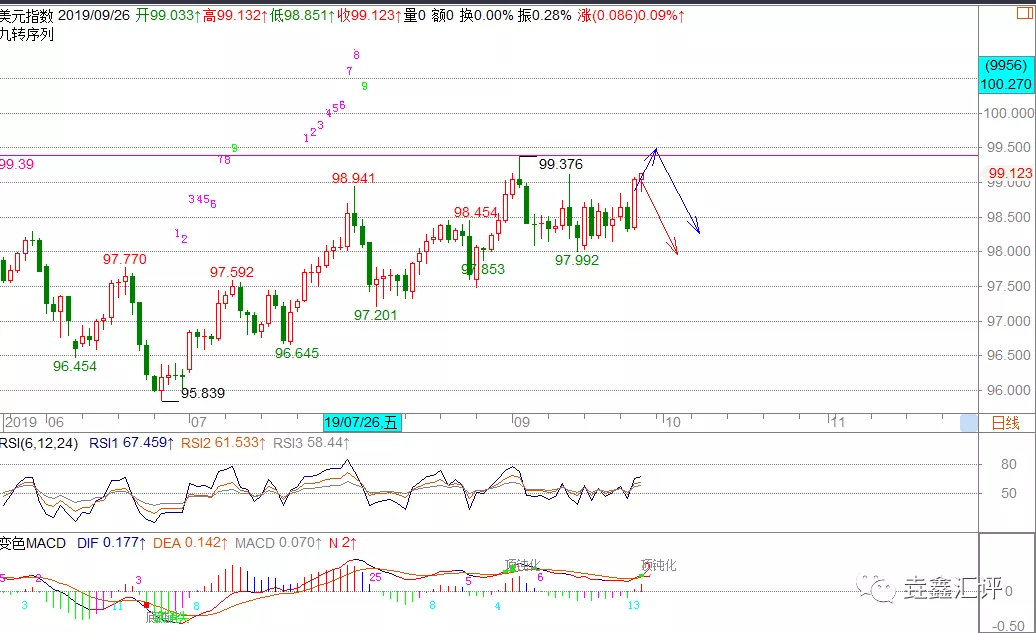Screen dimensions: 1036x633
Task: Click the small orange rectangle icon at top right
Action: click(x=1026, y=13)
